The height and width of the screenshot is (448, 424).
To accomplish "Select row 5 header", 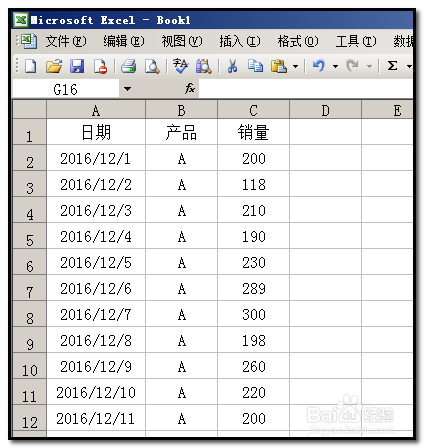I will point(29,236).
